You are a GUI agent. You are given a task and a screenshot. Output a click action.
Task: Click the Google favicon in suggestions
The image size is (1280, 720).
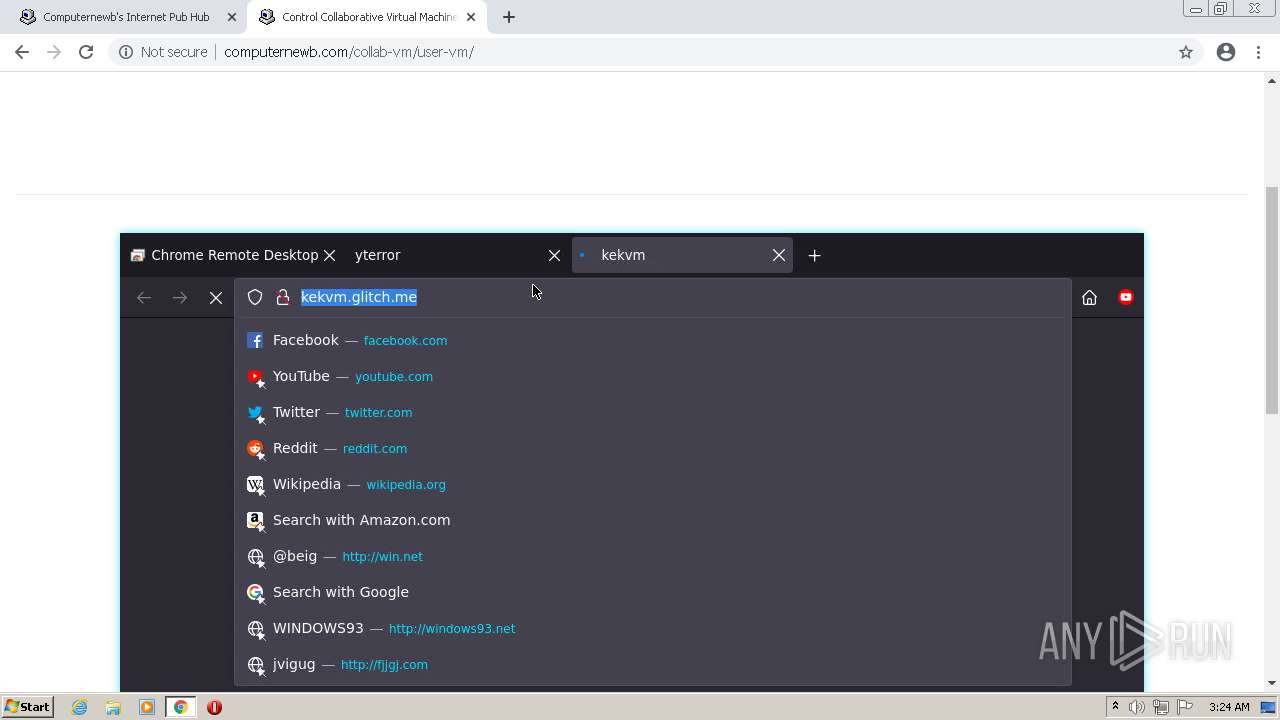[255, 592]
